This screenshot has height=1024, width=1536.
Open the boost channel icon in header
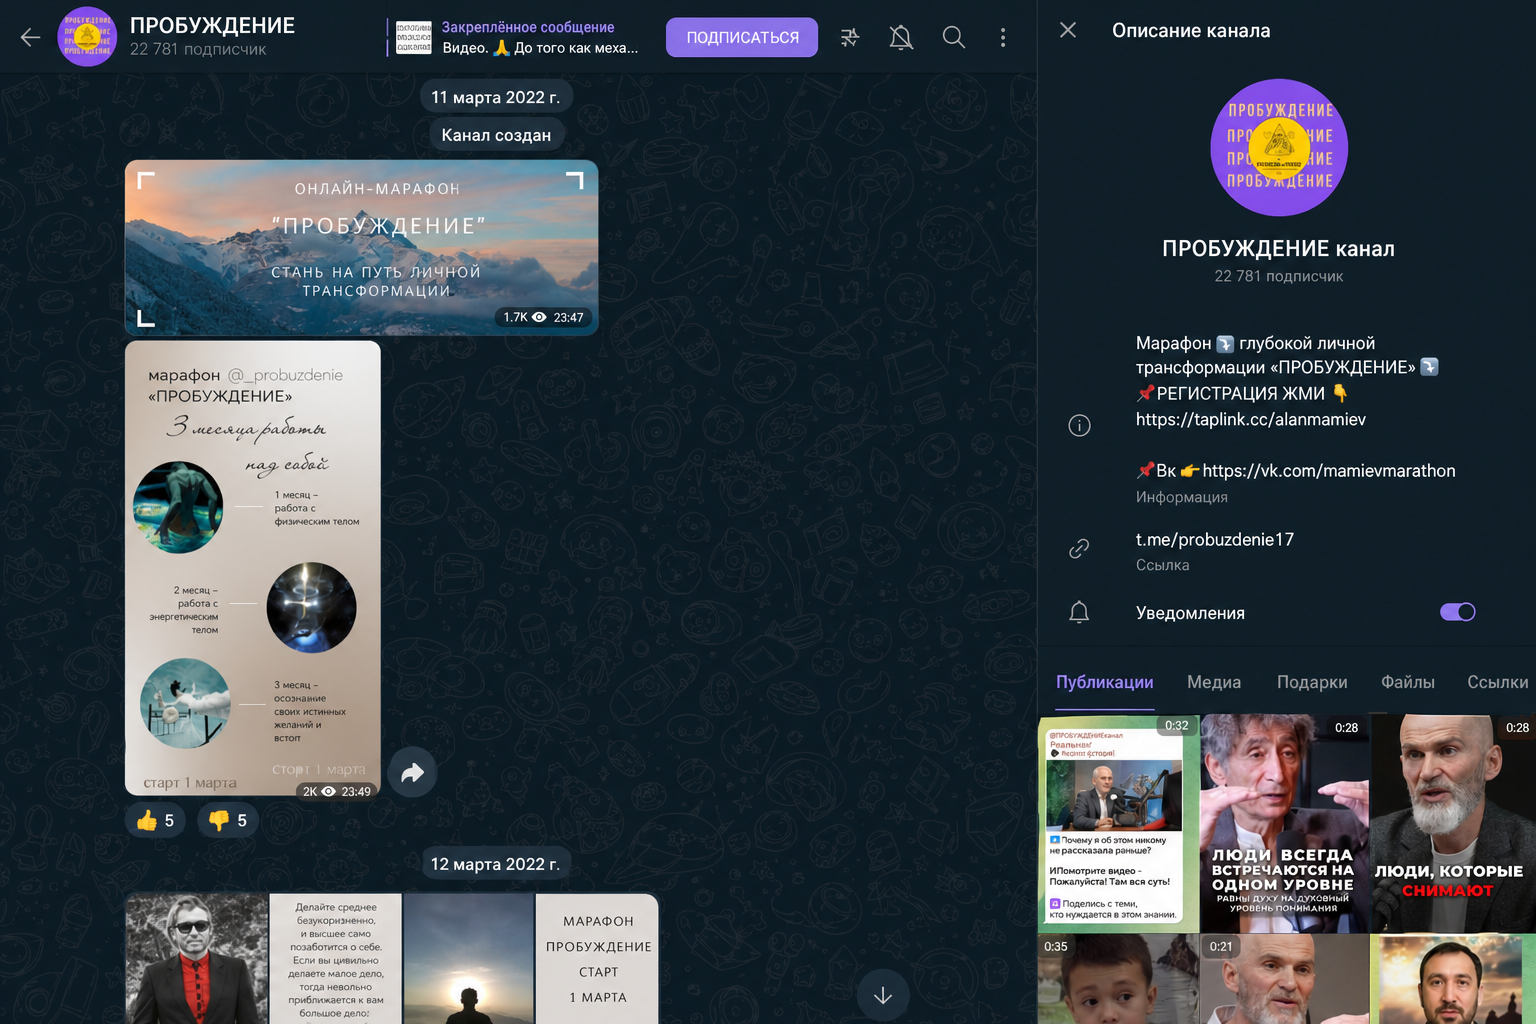point(850,37)
